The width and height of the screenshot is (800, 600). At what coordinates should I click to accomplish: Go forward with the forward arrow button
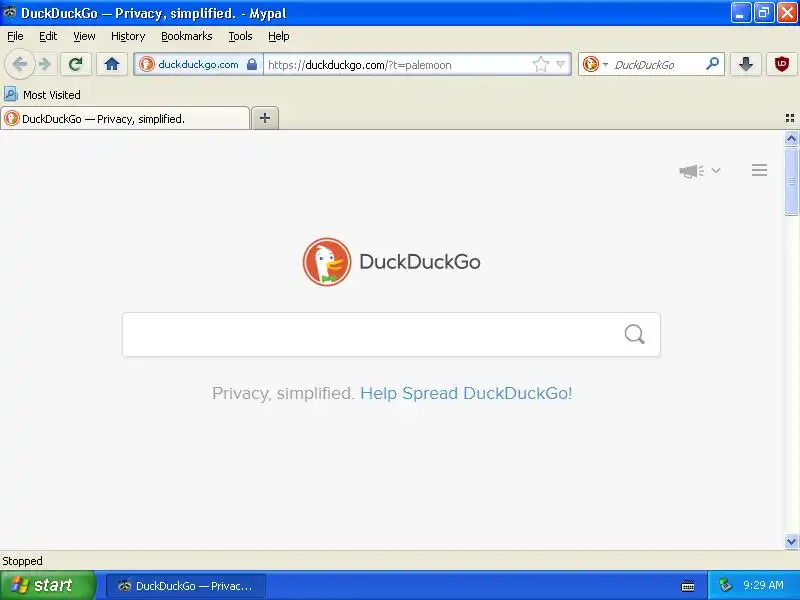coord(45,64)
